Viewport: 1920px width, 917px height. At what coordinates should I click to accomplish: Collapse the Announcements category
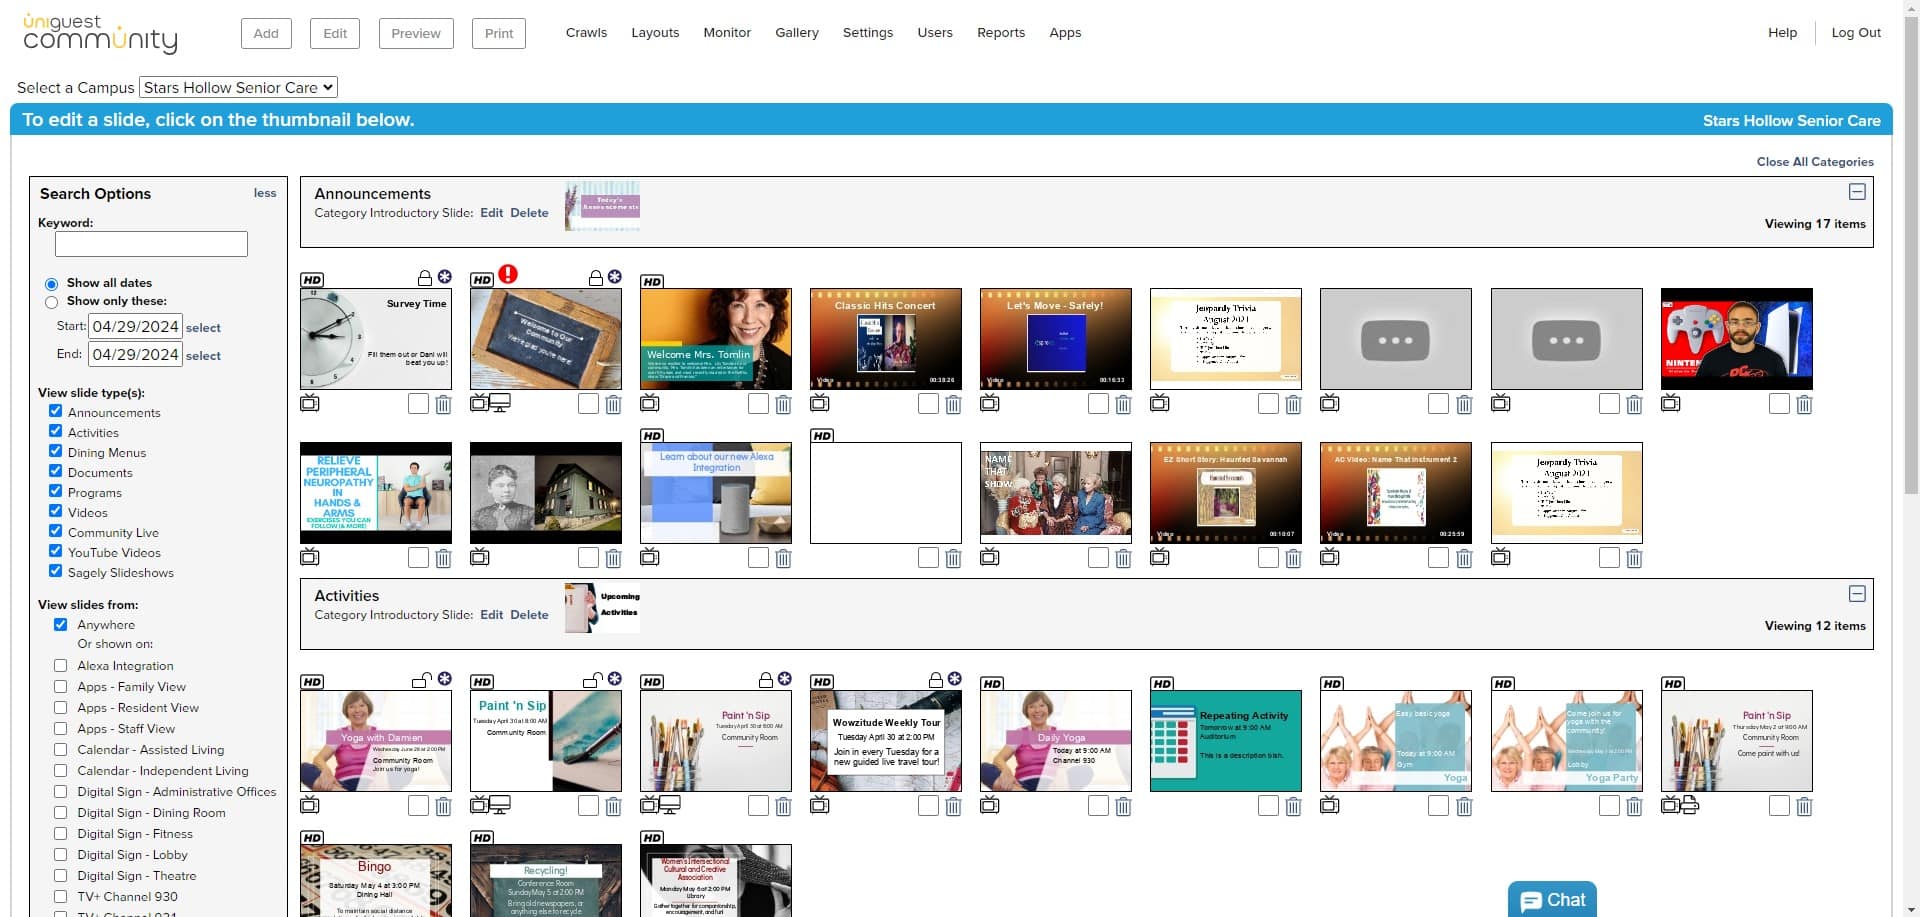tap(1857, 191)
